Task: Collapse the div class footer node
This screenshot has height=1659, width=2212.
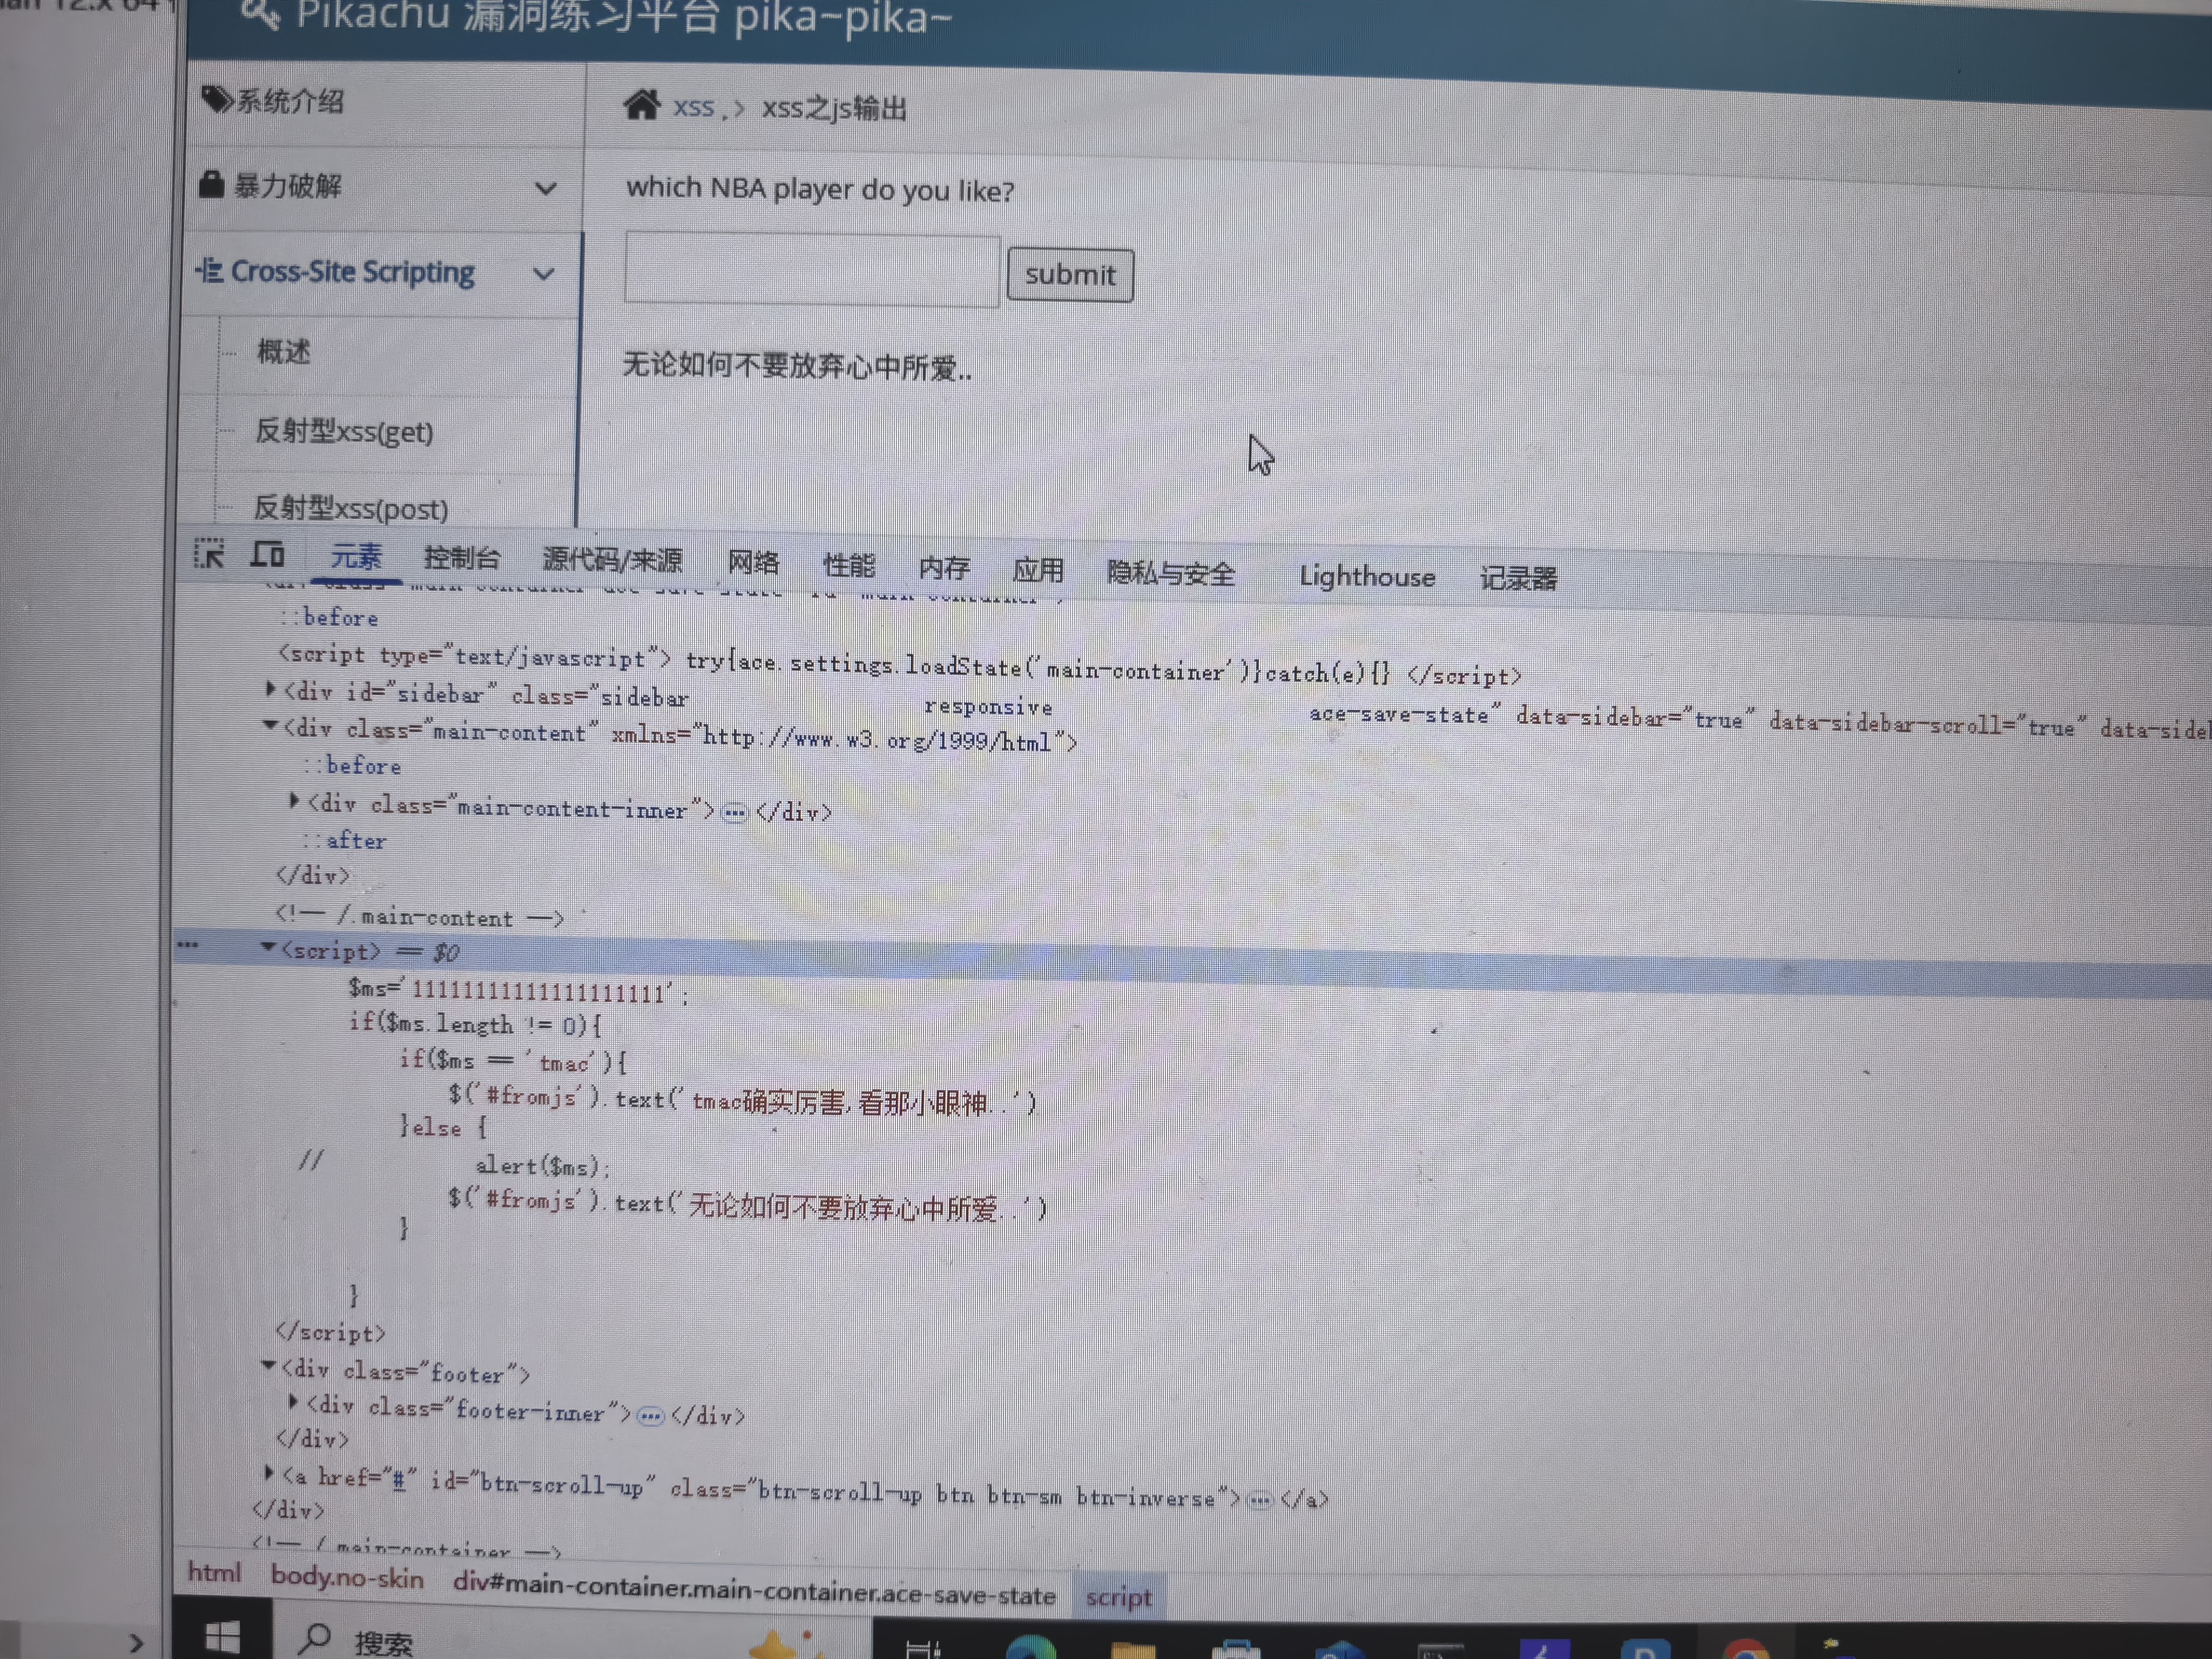Action: coord(268,1366)
